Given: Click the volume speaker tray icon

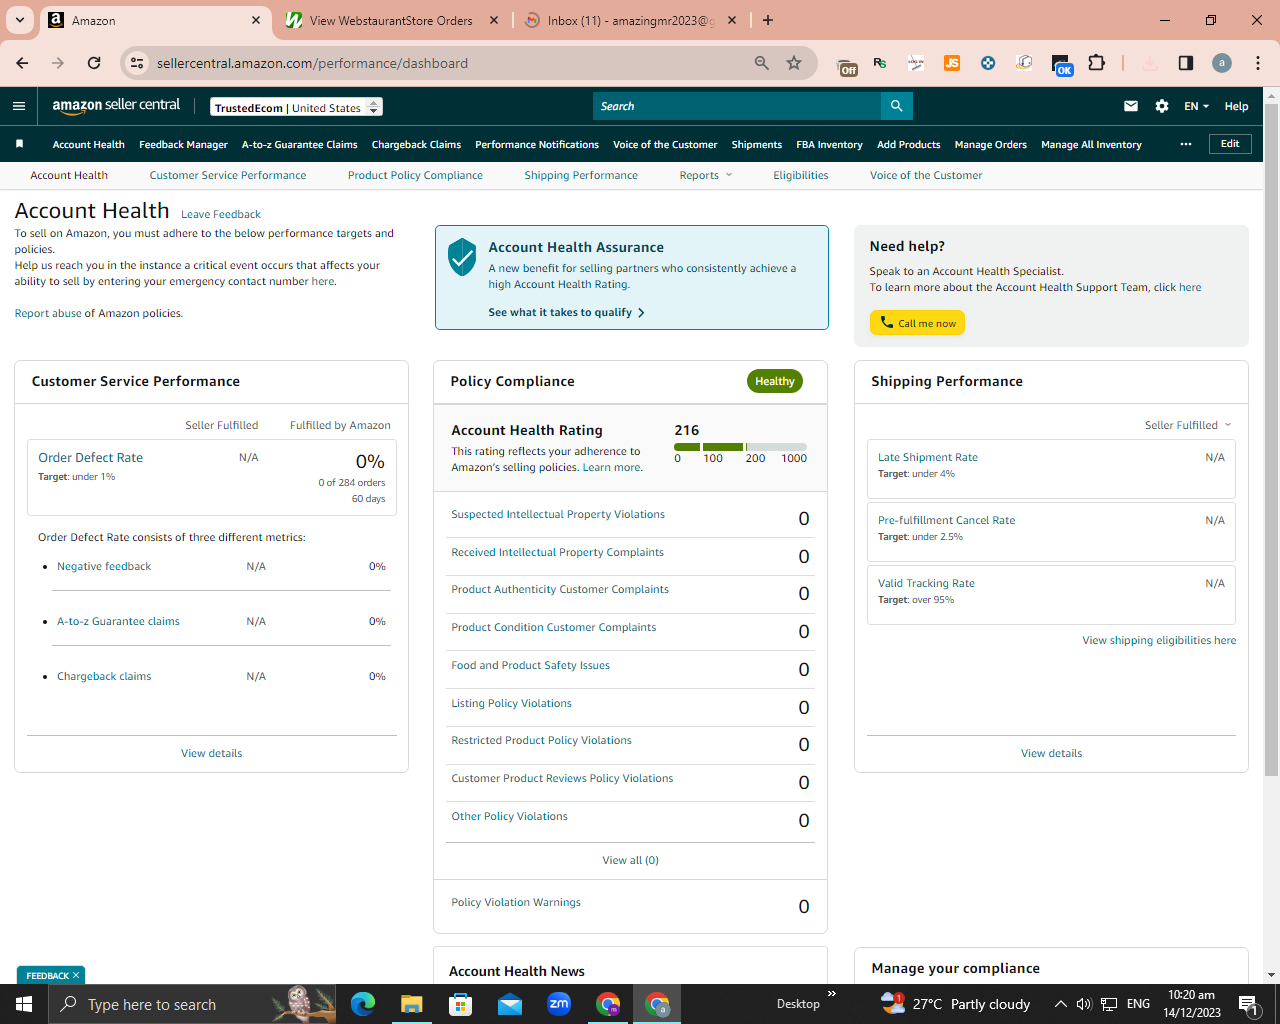Looking at the screenshot, I should point(1084,1004).
